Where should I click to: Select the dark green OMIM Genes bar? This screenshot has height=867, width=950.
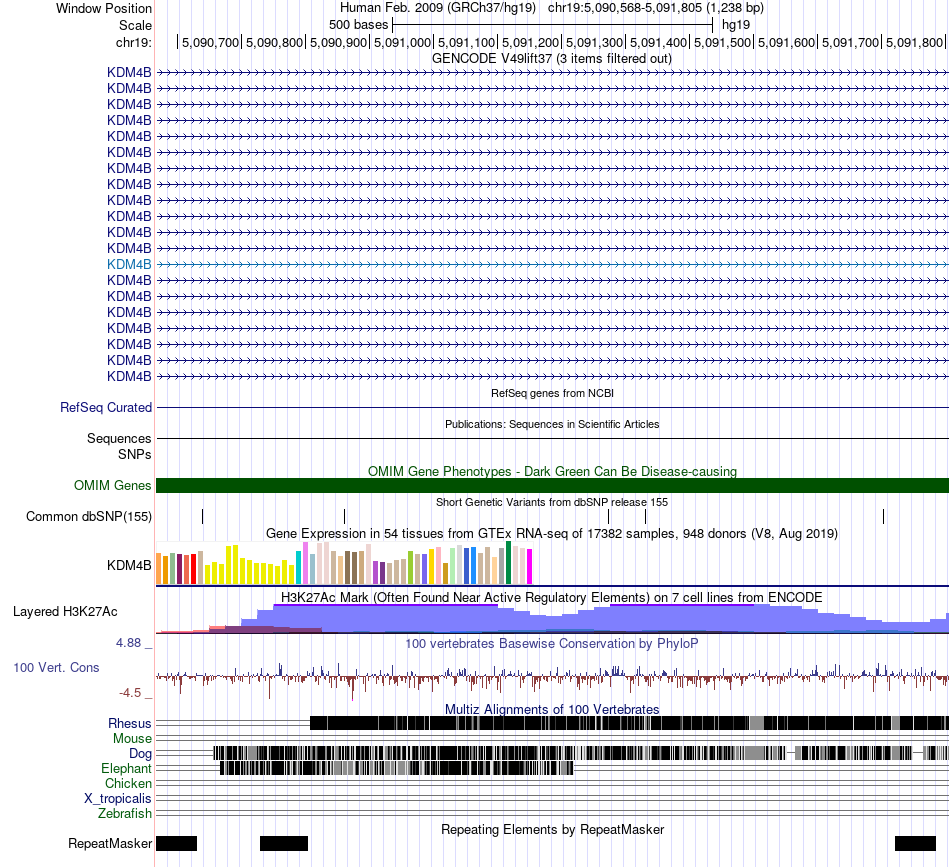(x=552, y=485)
